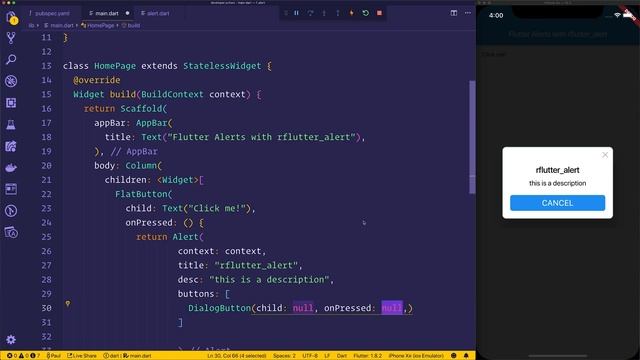Click the selected null after onPressed
Image resolution: width=640 pixels, height=360 pixels.
[392, 308]
